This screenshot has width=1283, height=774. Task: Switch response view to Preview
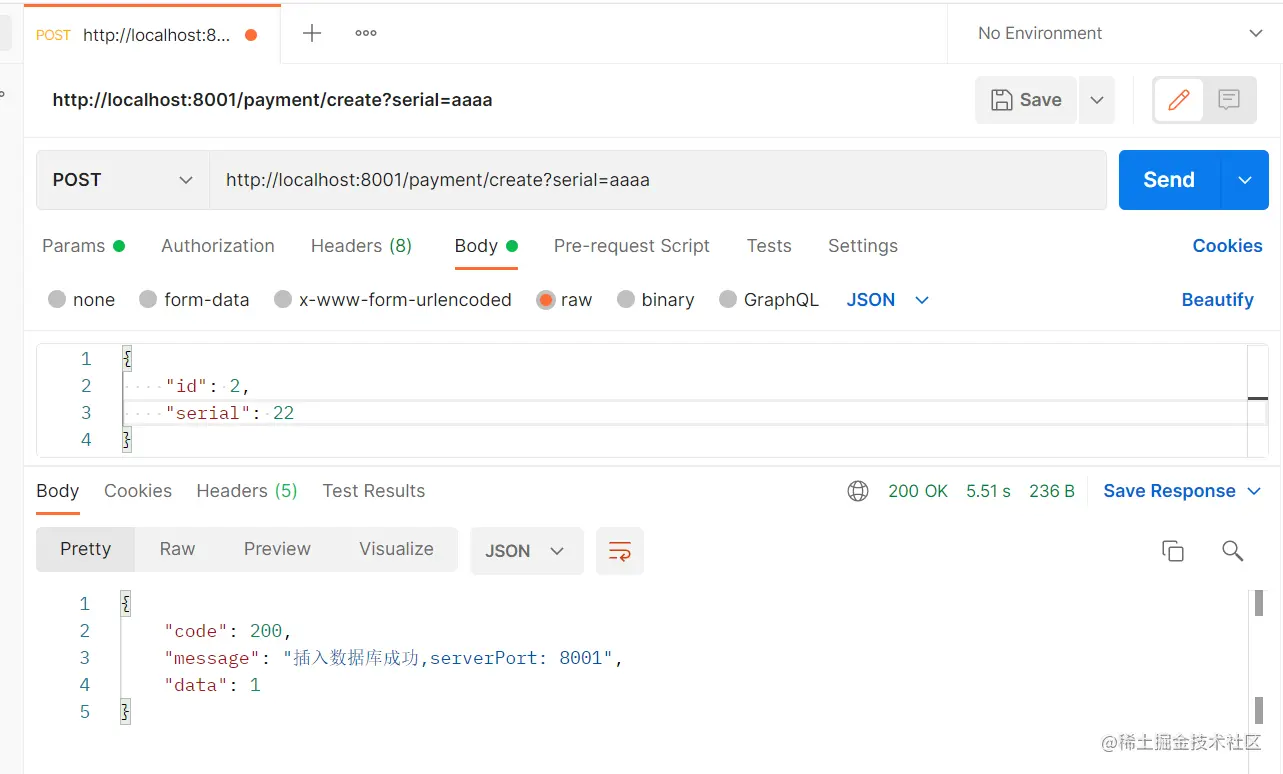277,549
